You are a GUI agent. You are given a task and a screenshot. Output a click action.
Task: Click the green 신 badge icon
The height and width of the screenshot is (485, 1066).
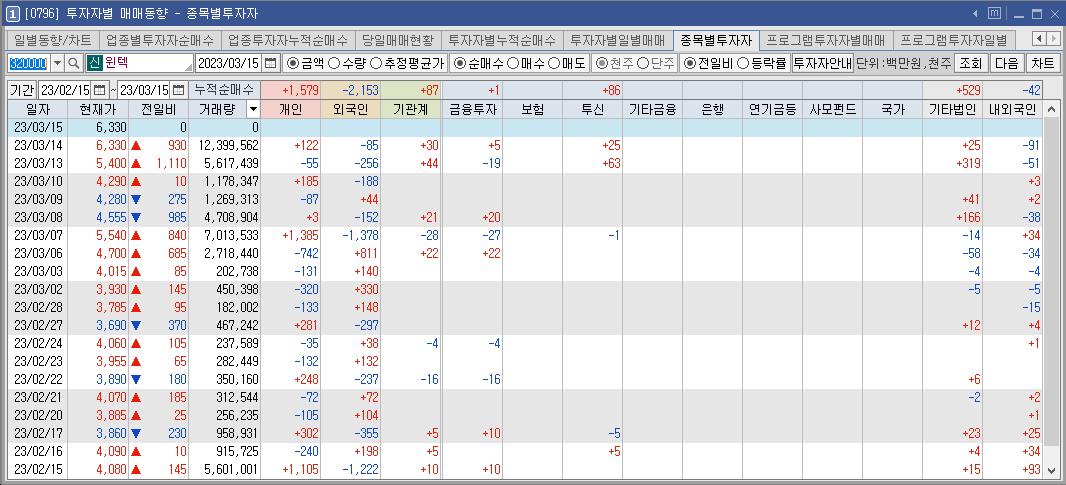click(93, 63)
